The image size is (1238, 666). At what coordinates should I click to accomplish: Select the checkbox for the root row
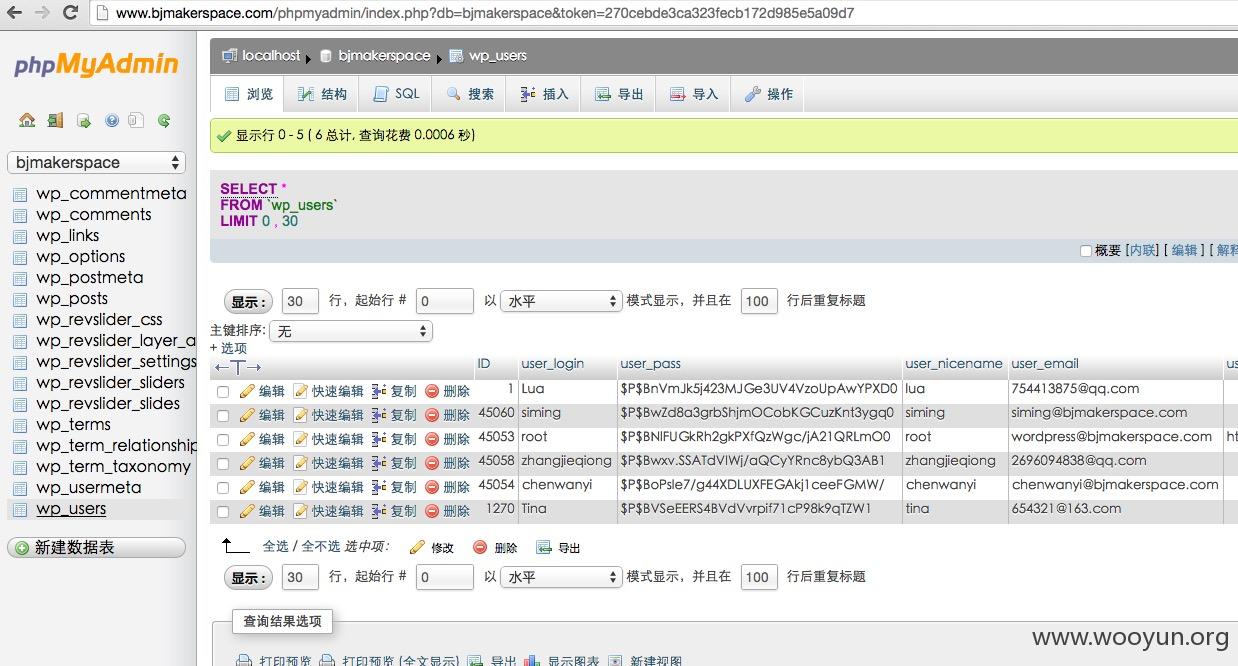pos(223,440)
